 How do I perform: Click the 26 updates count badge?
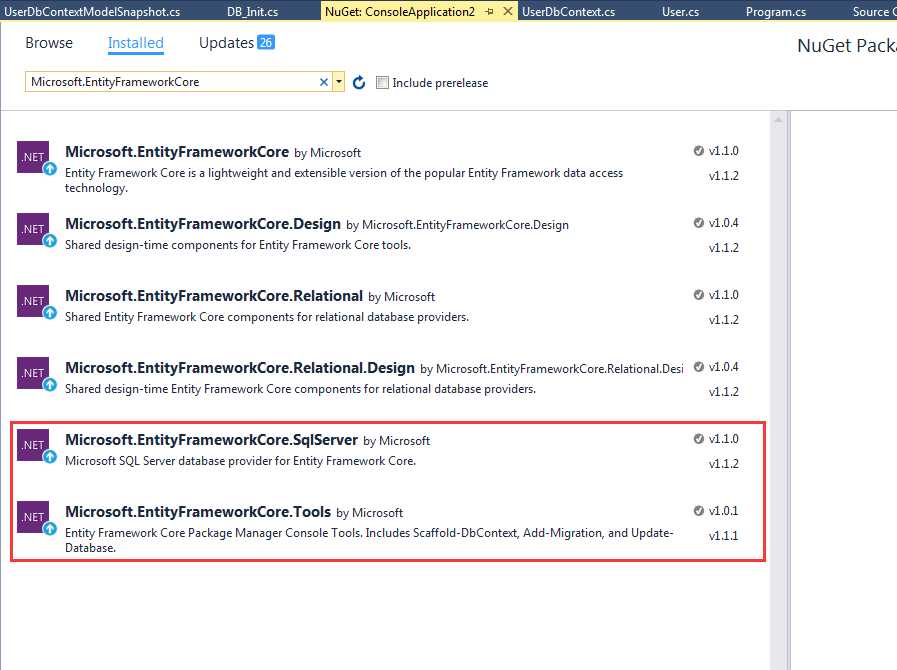(x=266, y=42)
